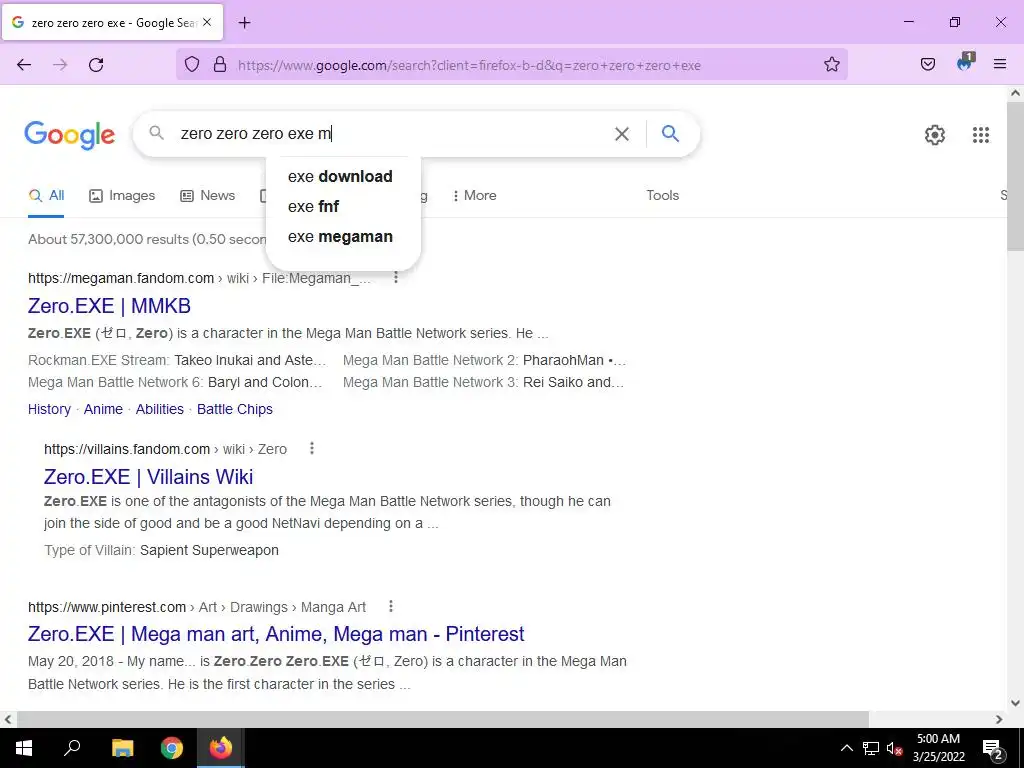Click the 'PharaohMan' text
Screen dimensions: 1024x768
563,360
